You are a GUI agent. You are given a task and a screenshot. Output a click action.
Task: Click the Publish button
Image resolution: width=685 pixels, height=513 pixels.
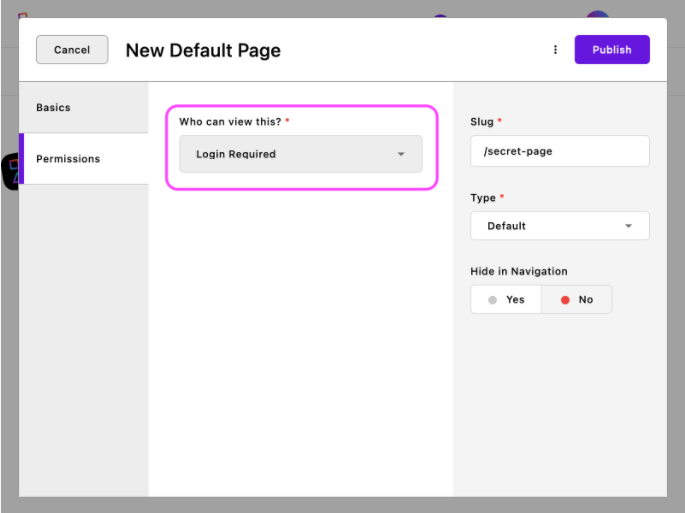612,50
